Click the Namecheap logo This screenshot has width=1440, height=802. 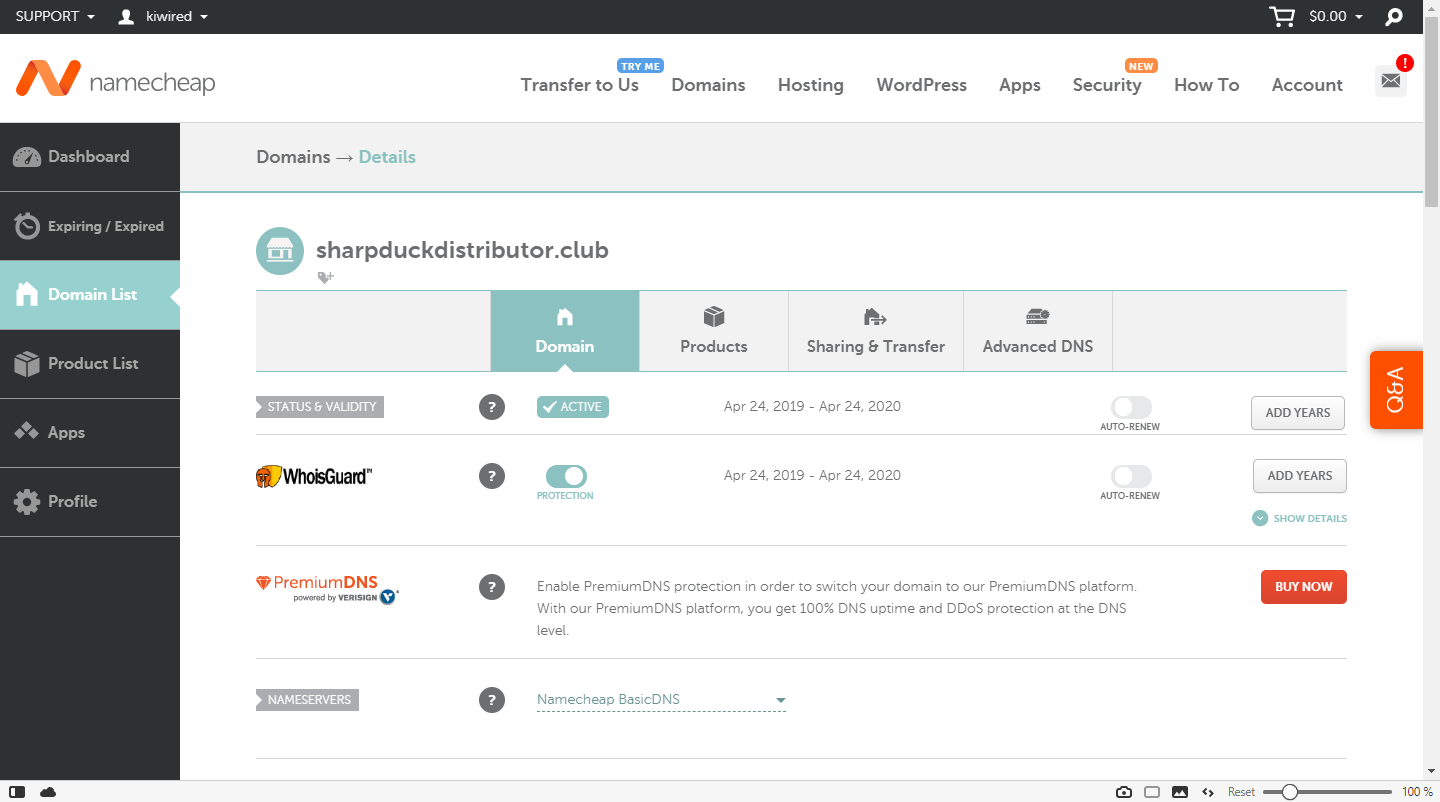115,79
